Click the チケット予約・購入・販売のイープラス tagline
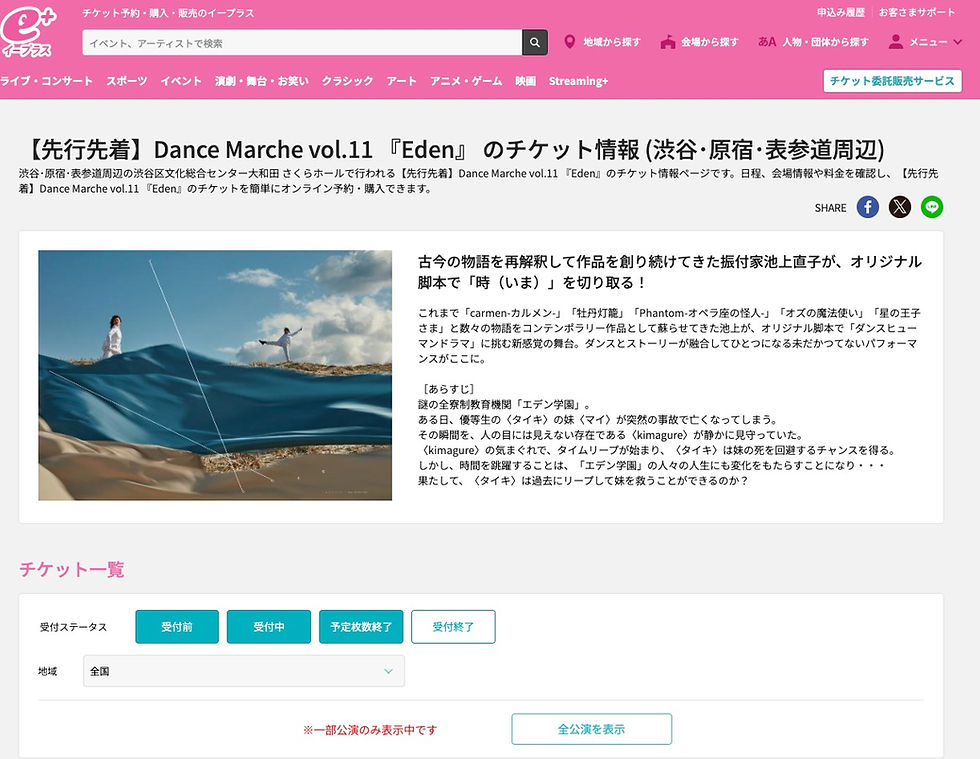 click(x=168, y=13)
